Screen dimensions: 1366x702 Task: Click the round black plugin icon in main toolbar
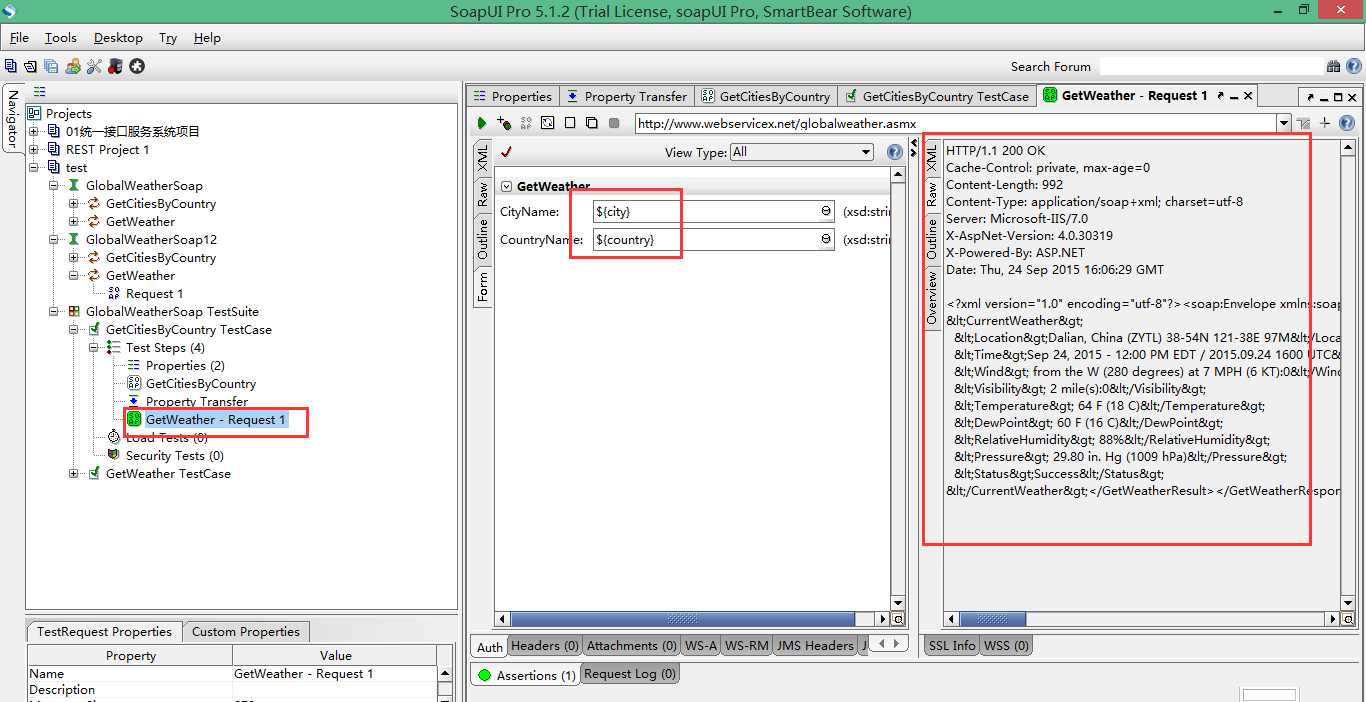pos(137,66)
